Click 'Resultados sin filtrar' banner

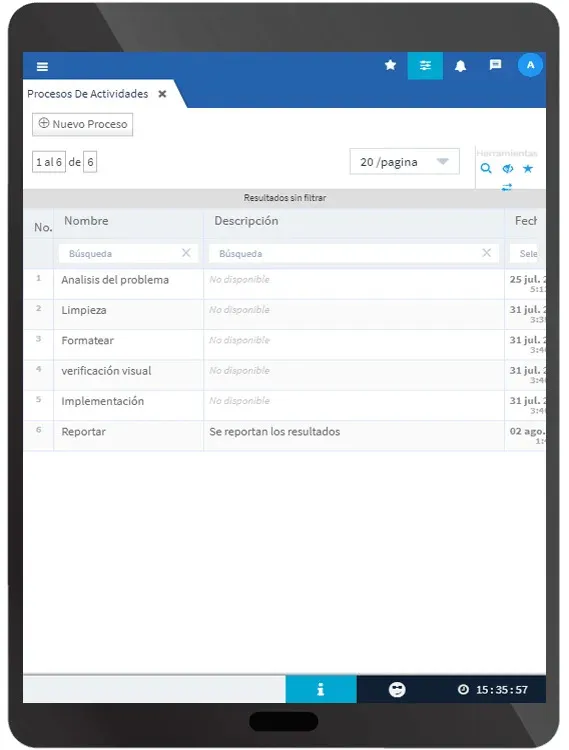pyautogui.click(x=285, y=198)
